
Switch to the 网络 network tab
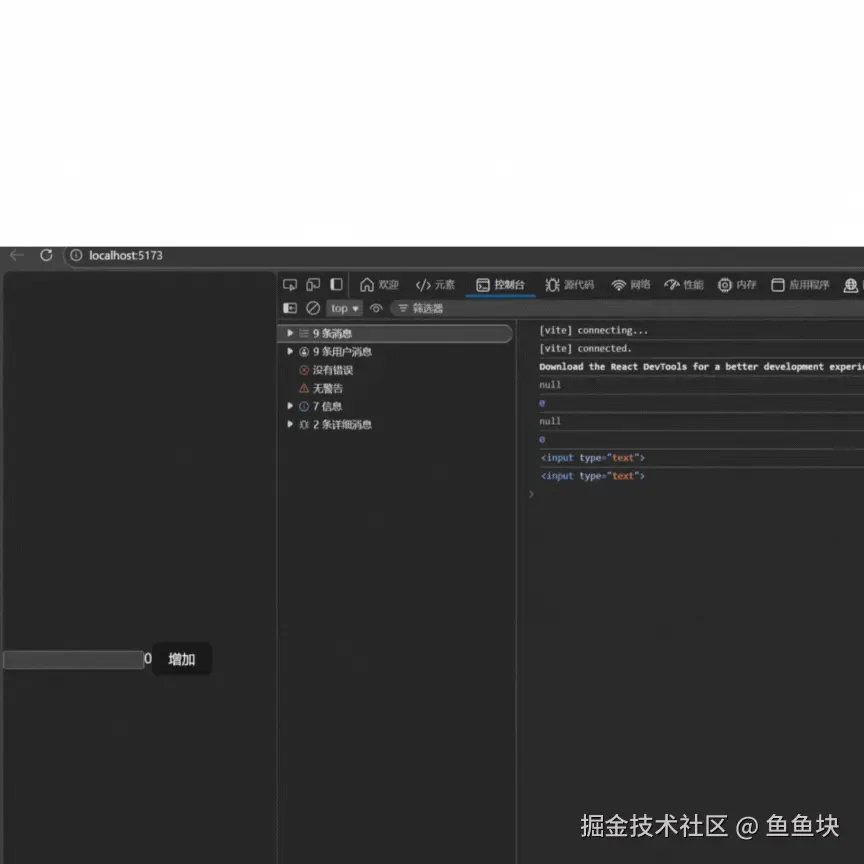[631, 285]
